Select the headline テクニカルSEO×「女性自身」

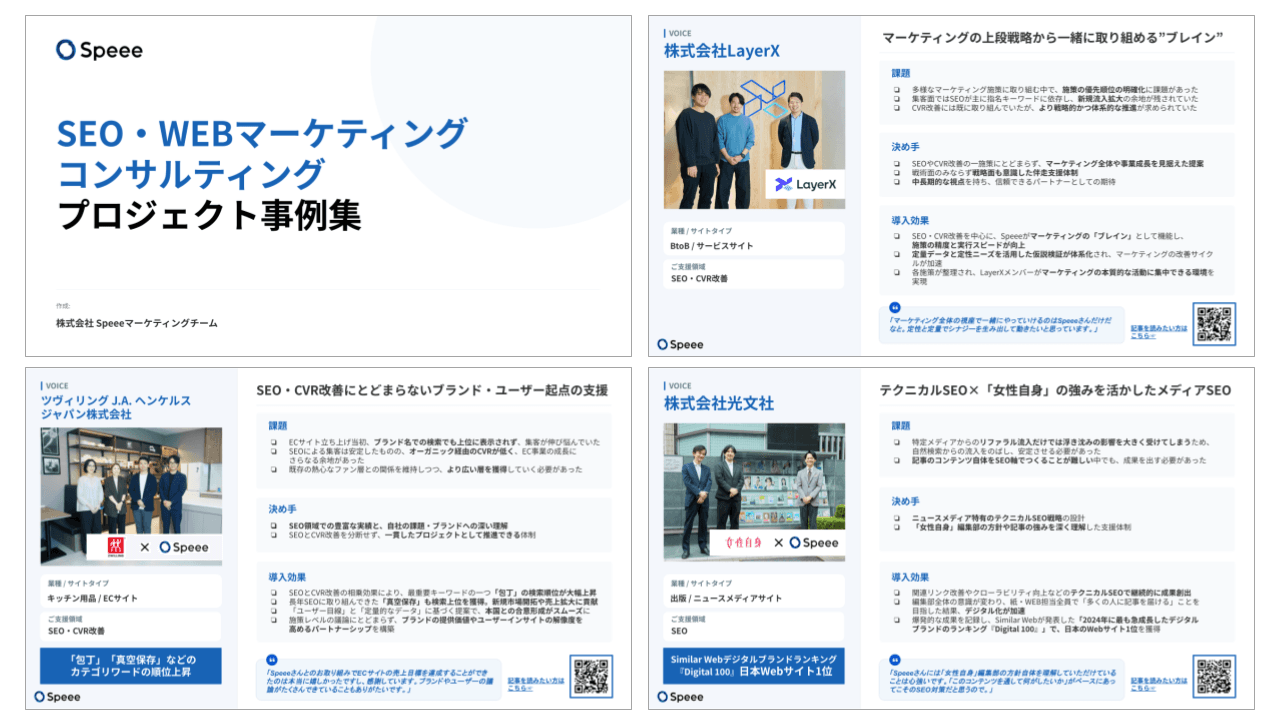(x=1056, y=390)
